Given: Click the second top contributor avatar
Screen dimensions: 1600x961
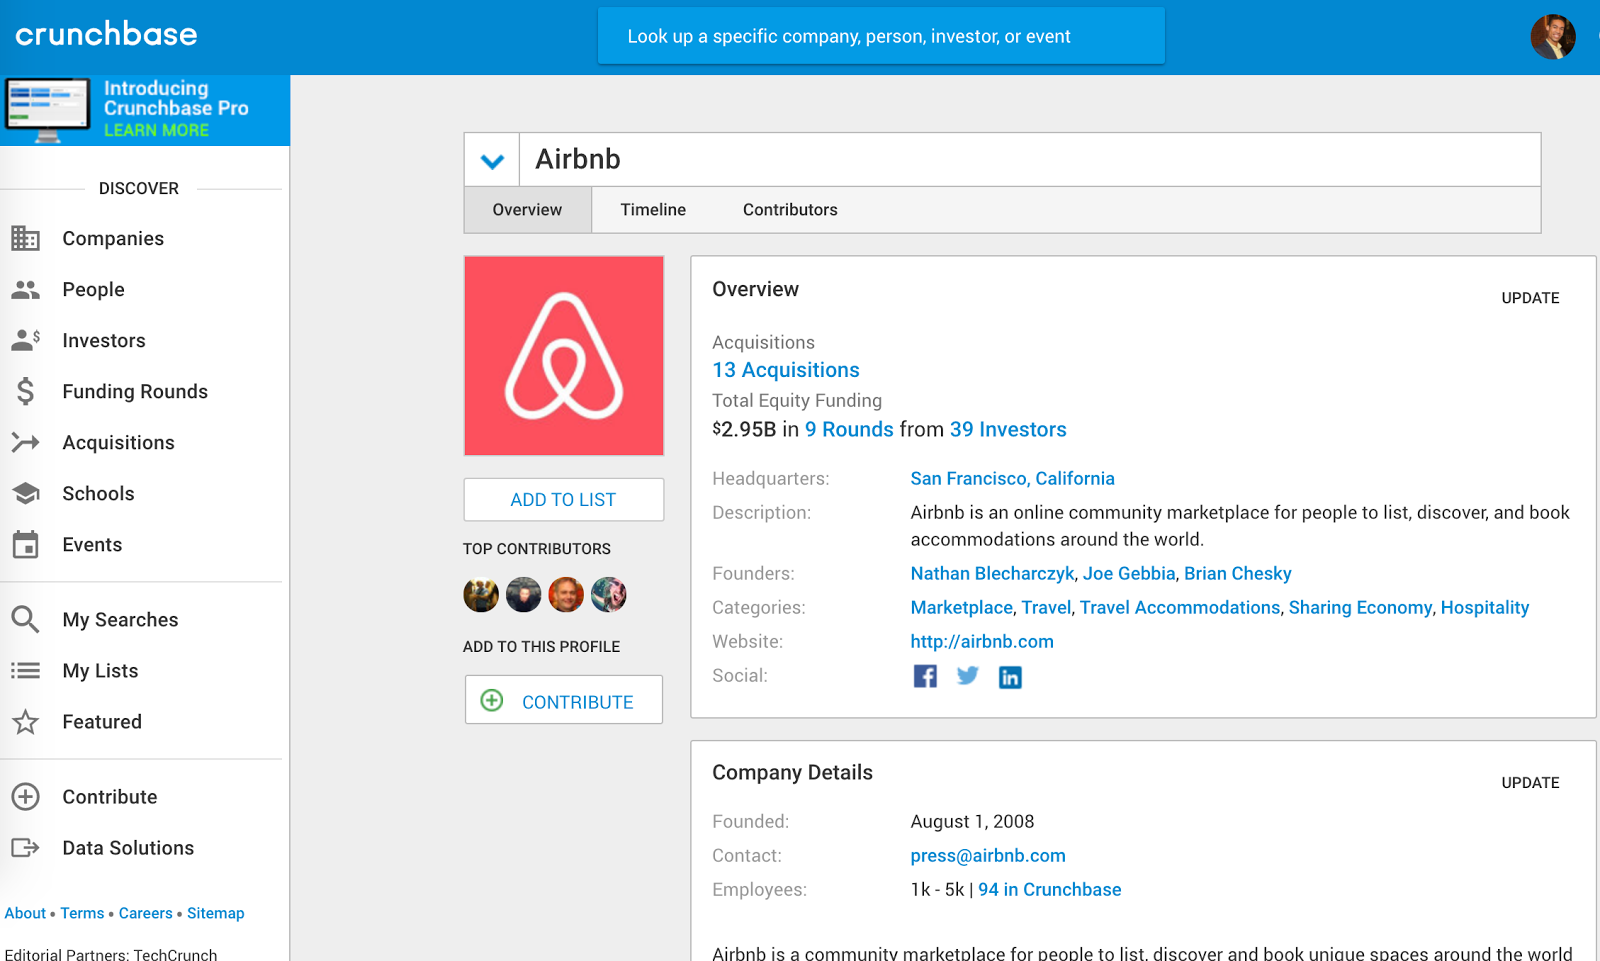Looking at the screenshot, I should click(523, 594).
